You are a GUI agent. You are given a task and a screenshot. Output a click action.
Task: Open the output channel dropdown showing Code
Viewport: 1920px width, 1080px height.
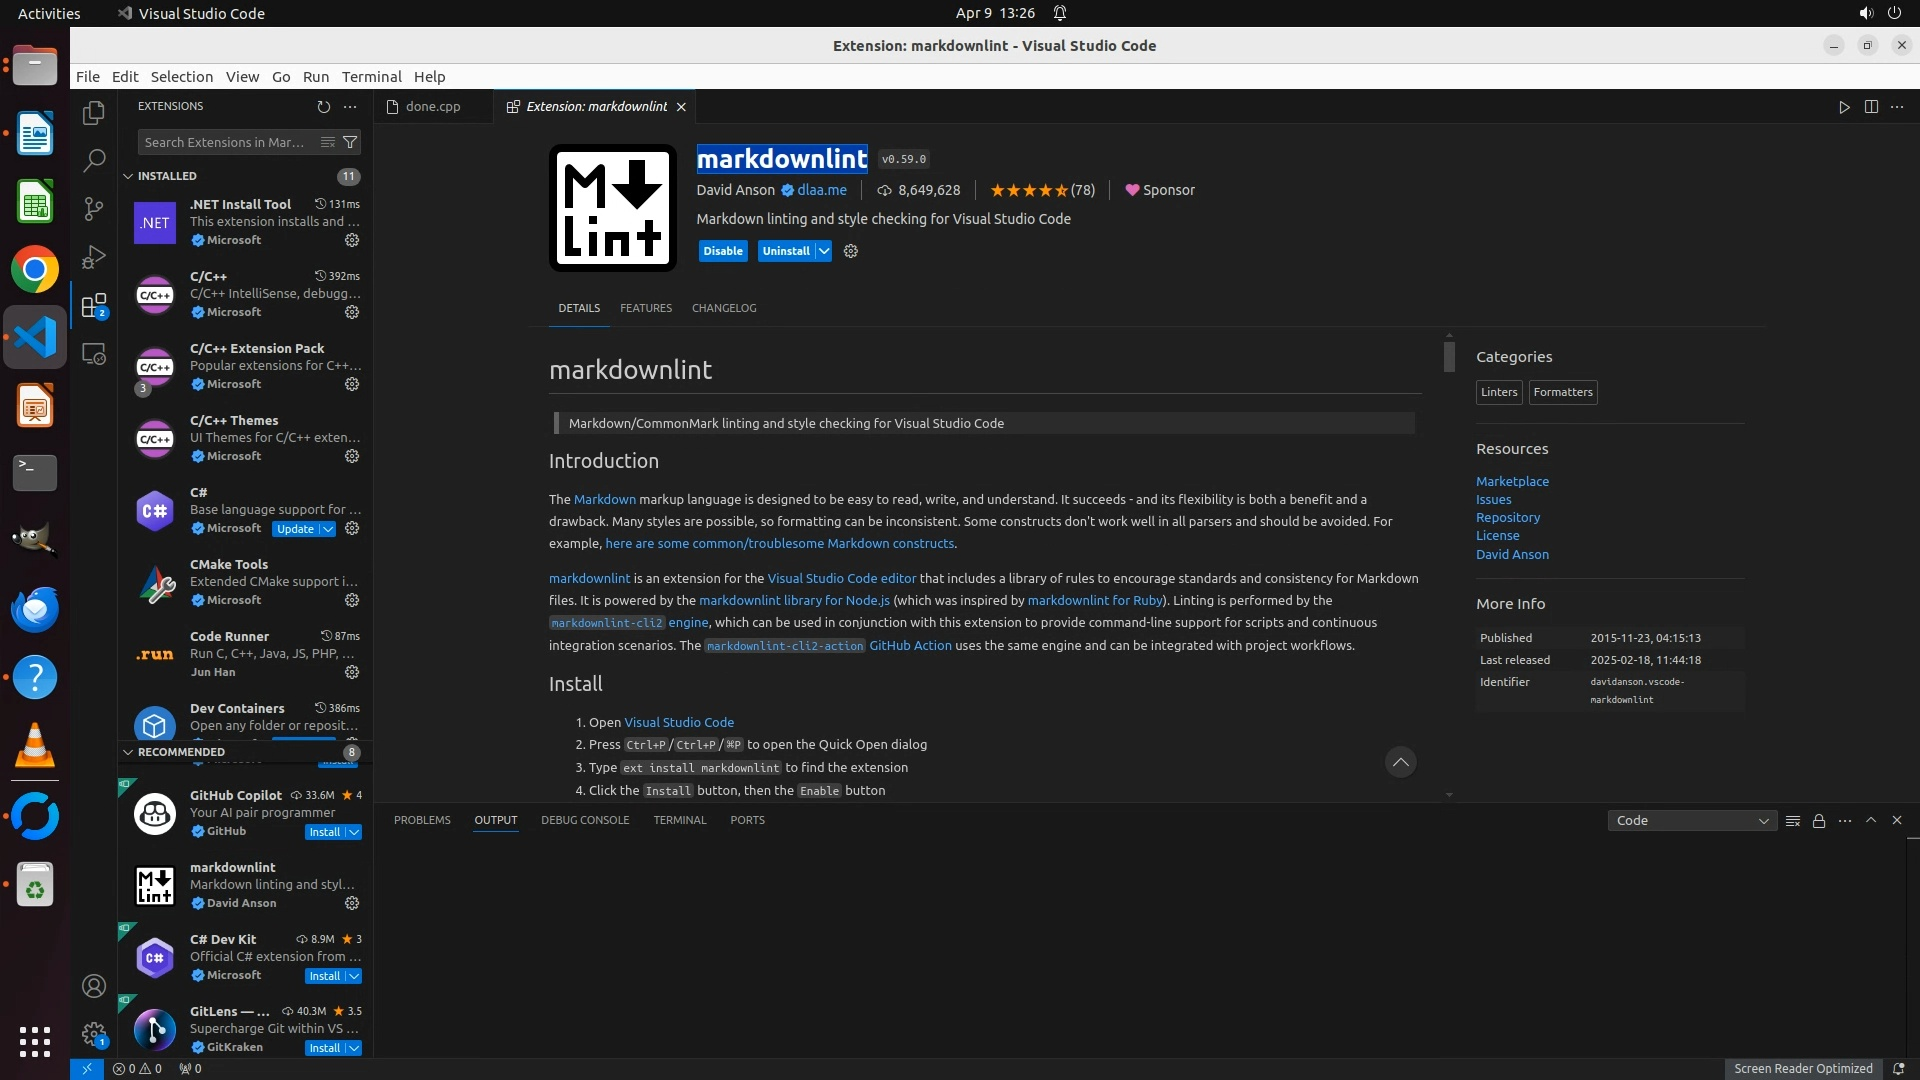pyautogui.click(x=1692, y=821)
